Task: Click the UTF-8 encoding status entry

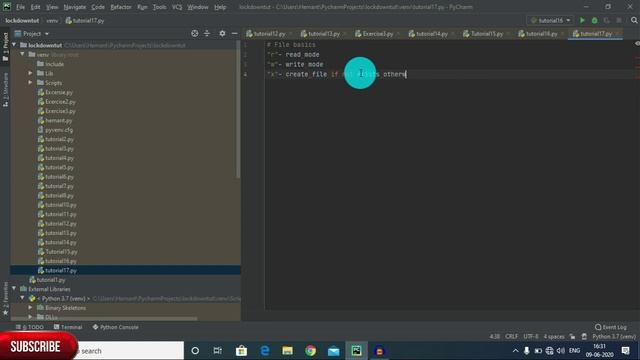Action: pyautogui.click(x=531, y=337)
